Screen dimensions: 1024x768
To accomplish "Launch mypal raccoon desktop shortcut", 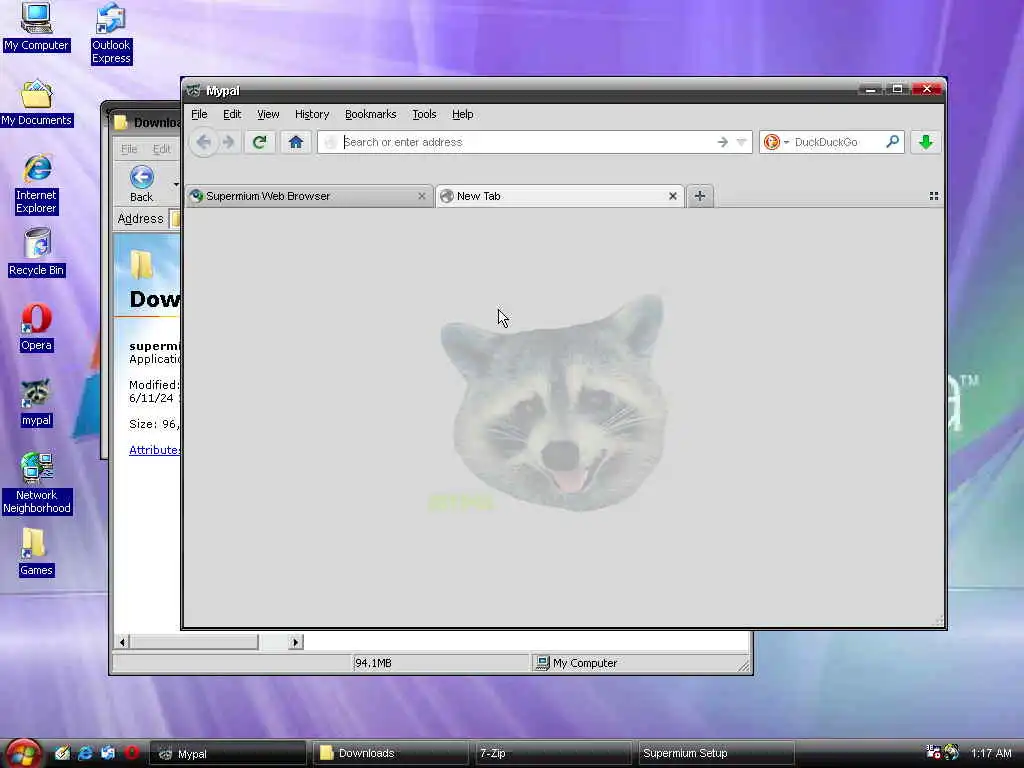I will (x=36, y=403).
